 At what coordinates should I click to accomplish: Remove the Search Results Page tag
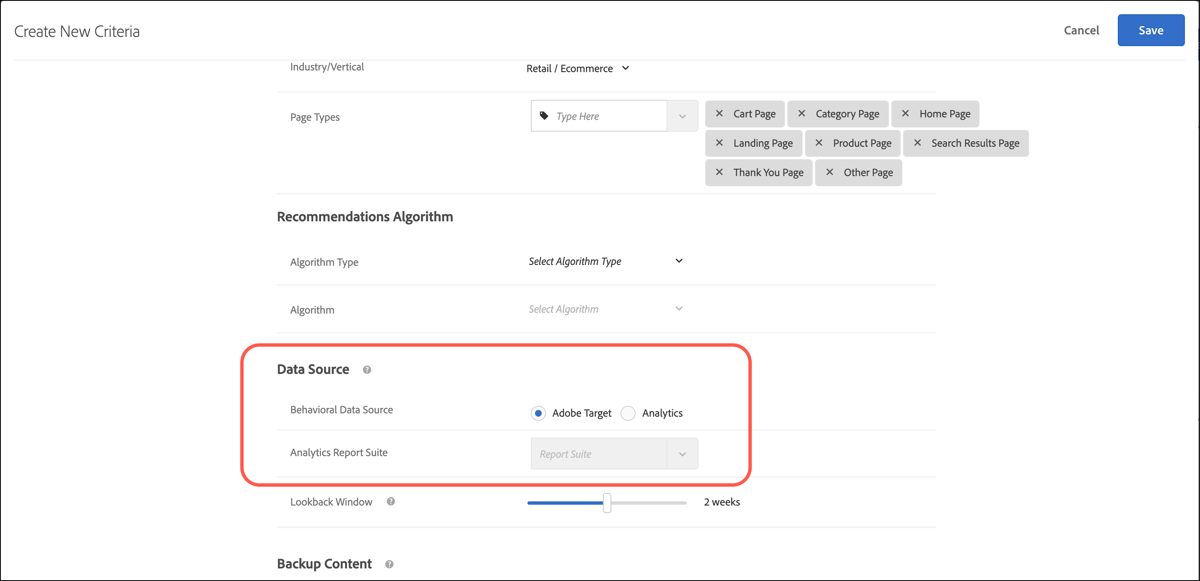point(917,143)
